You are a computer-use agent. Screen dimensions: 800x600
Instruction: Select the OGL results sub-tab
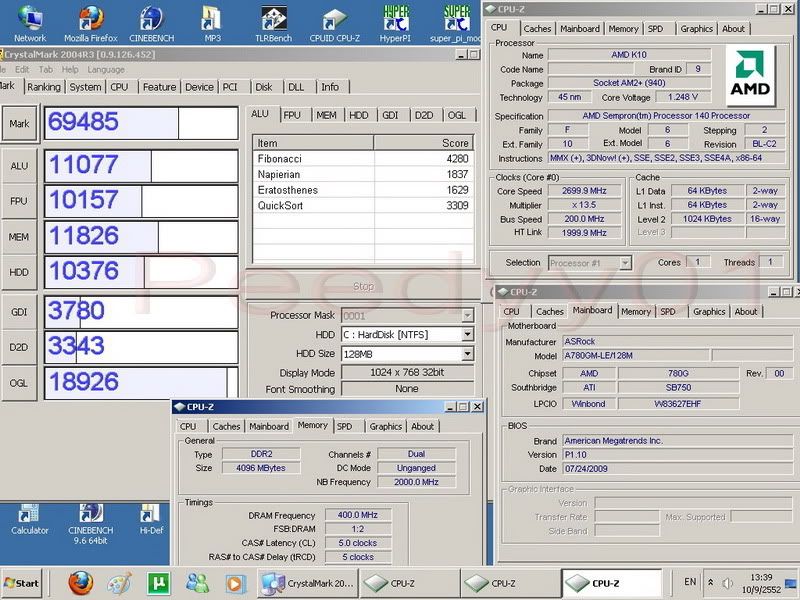(457, 115)
